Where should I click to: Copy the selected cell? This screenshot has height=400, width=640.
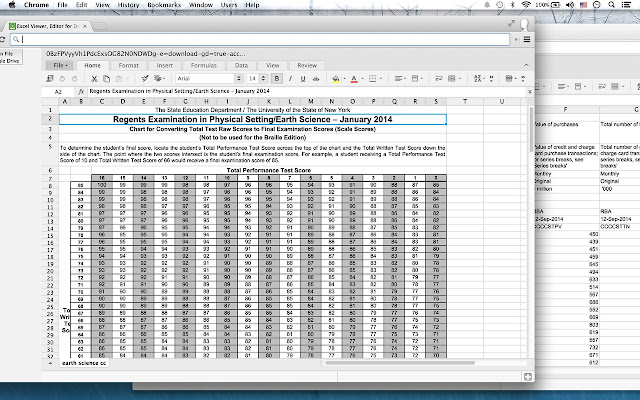(106, 78)
